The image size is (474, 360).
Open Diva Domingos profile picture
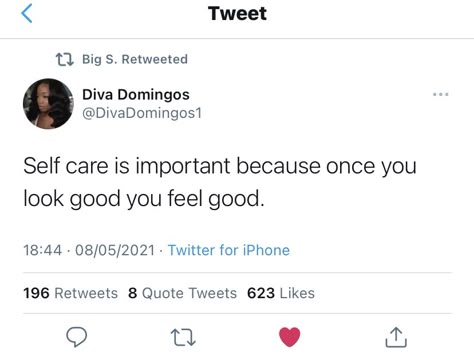coord(48,104)
